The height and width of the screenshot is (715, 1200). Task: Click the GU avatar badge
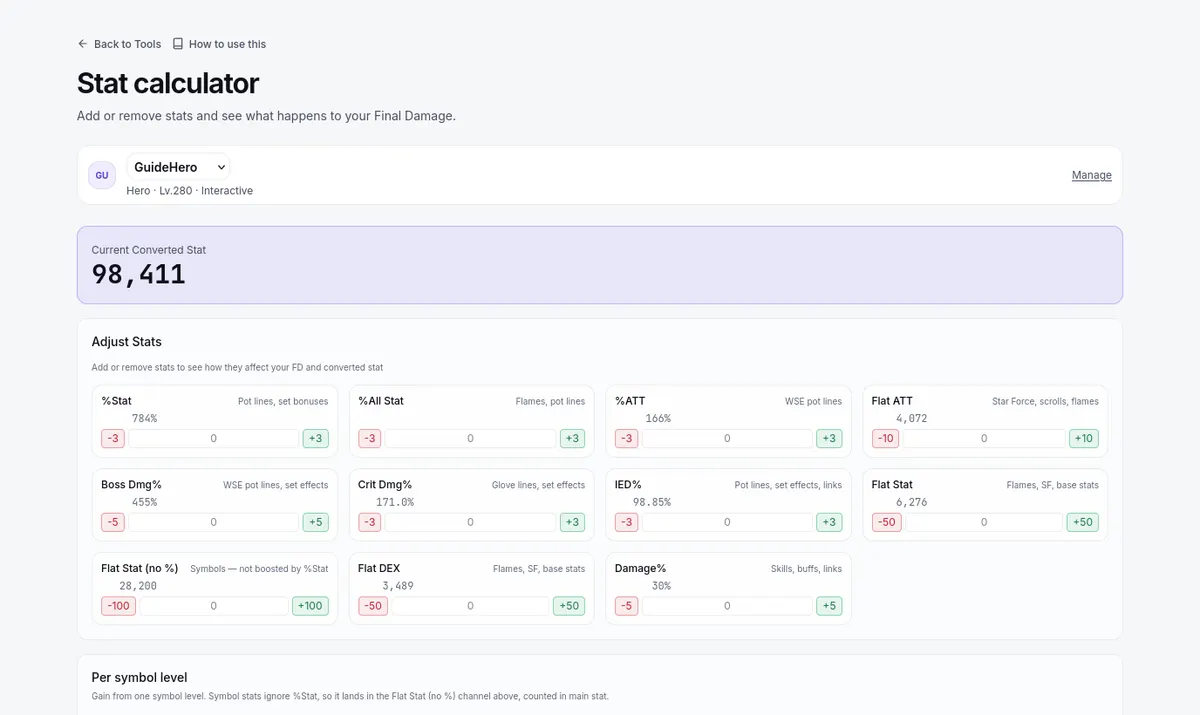(102, 175)
